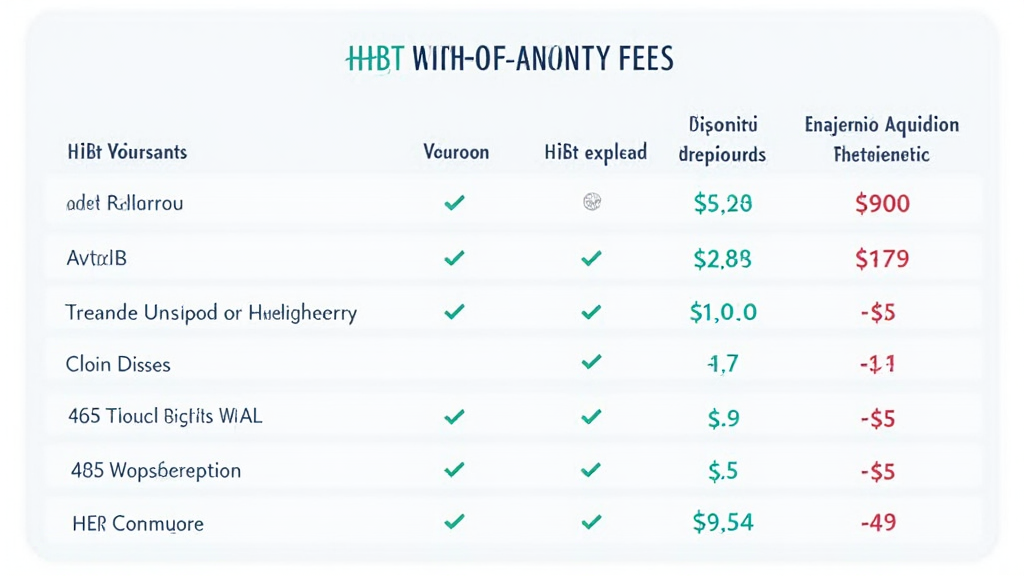
Task: Click HiBt explead checkmark in Treande Unsipod row
Action: tap(591, 312)
